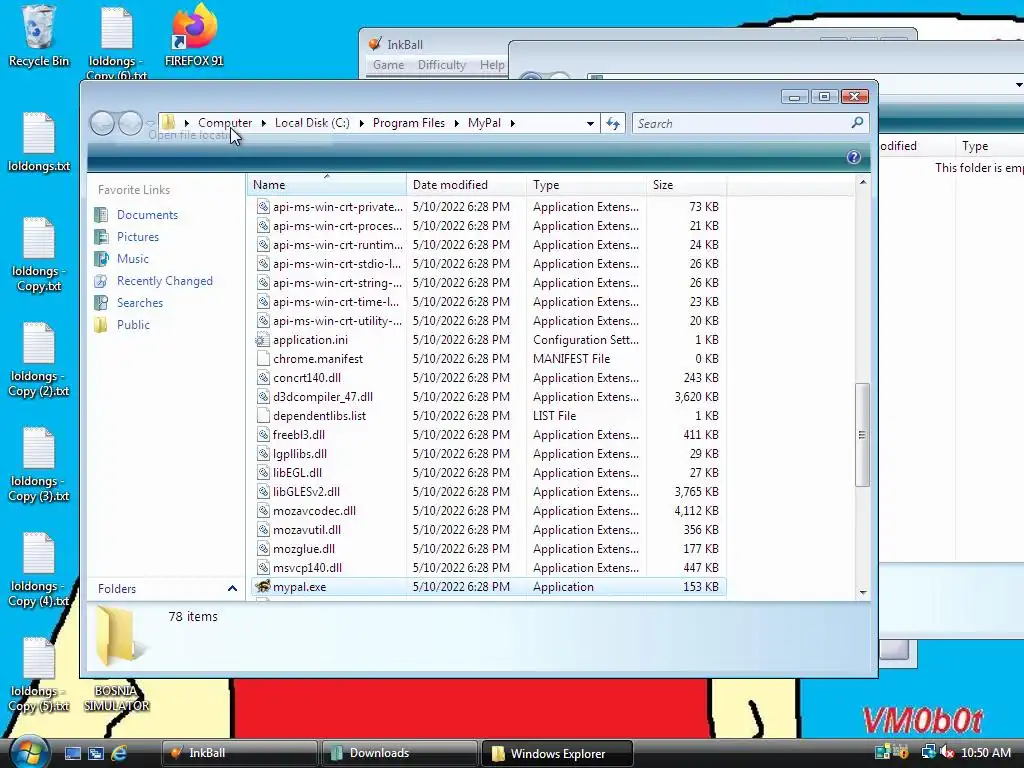Select loldongs - Copy (4).txt desktop icon
Viewport: 1024px width, 768px height.
(x=39, y=570)
